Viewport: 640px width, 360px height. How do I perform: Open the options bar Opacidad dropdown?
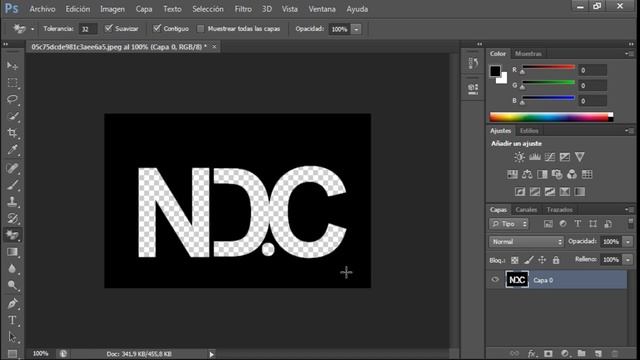point(356,29)
